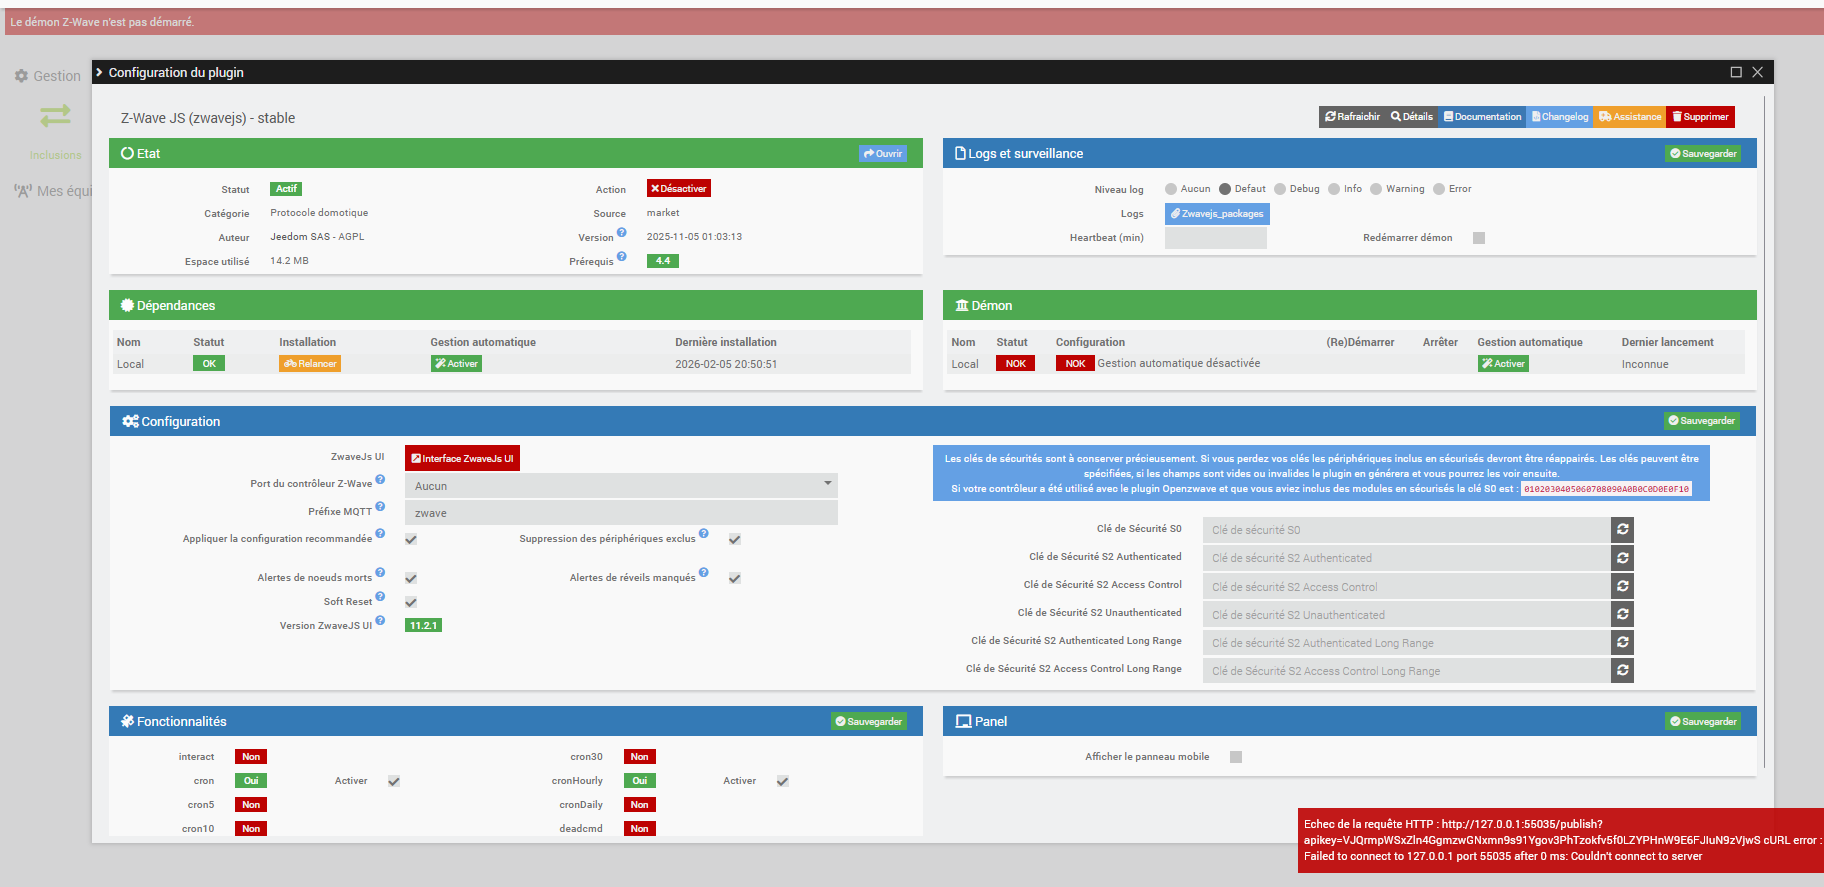Show help icon next to Version in Etat
Viewport: 1824px width, 887px height.
pyautogui.click(x=621, y=233)
